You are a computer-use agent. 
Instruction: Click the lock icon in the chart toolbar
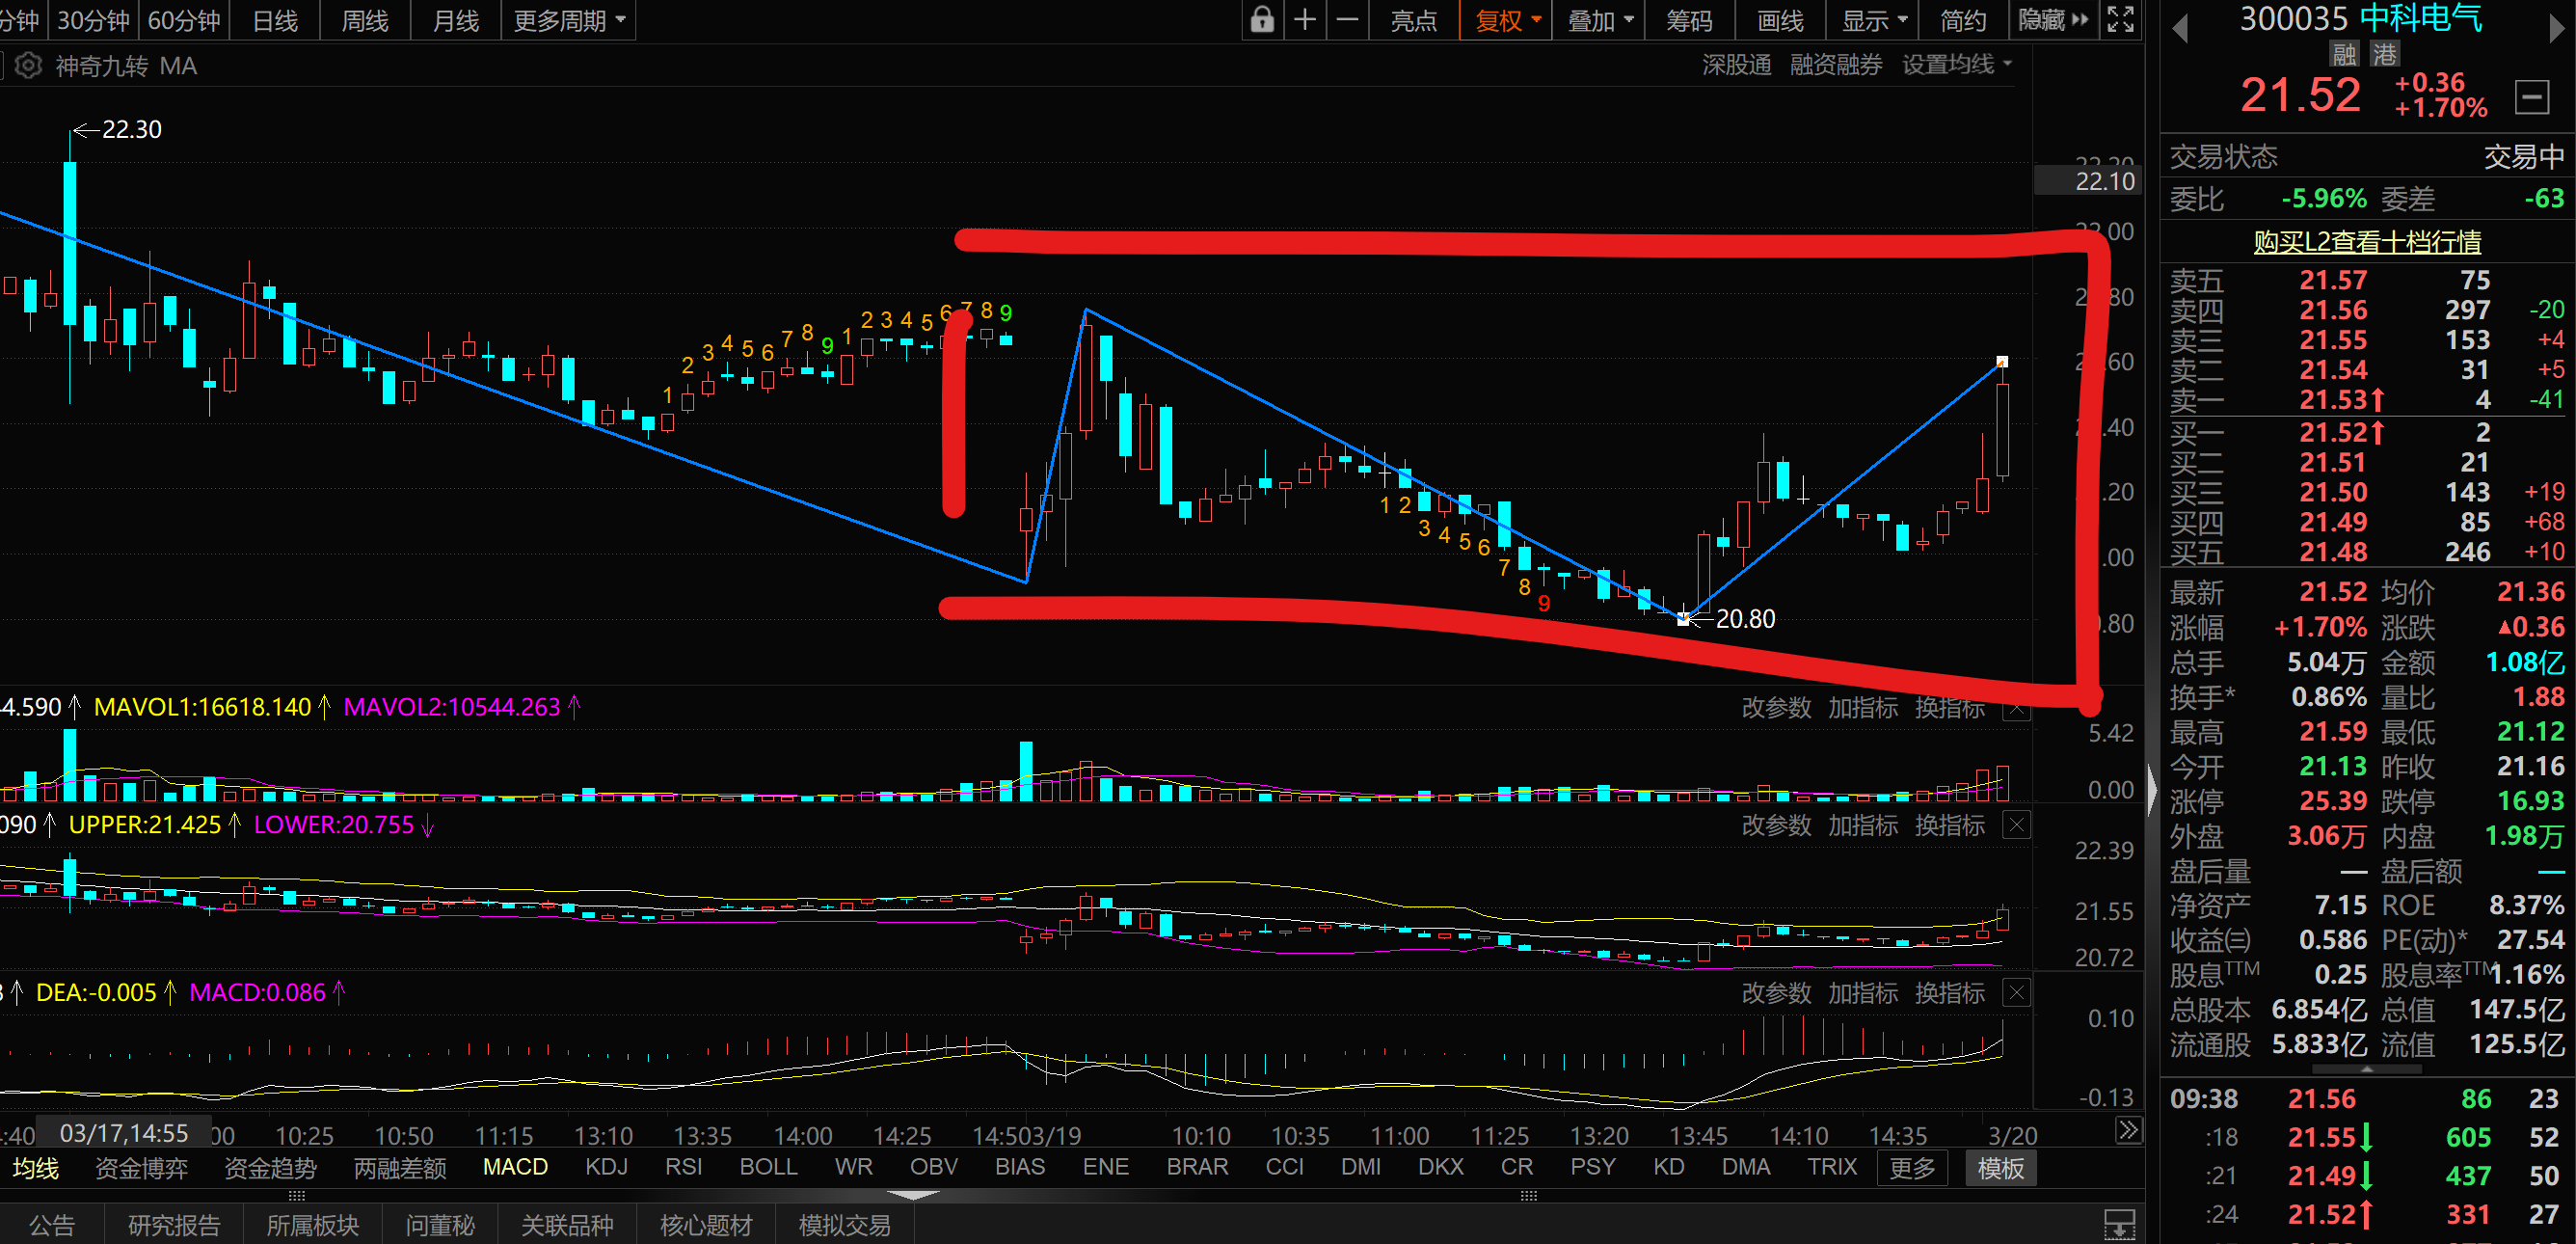coord(1262,20)
